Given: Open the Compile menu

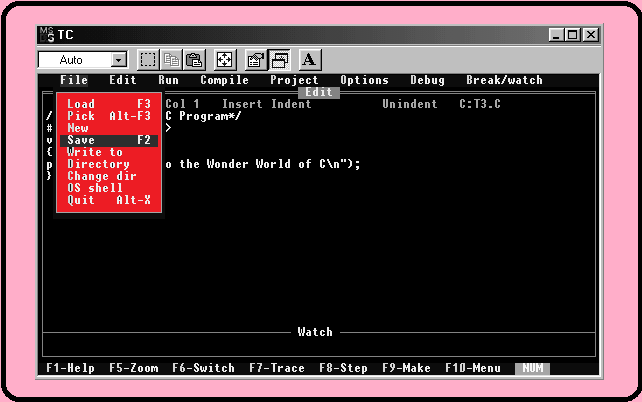Looking at the screenshot, I should (x=224, y=80).
